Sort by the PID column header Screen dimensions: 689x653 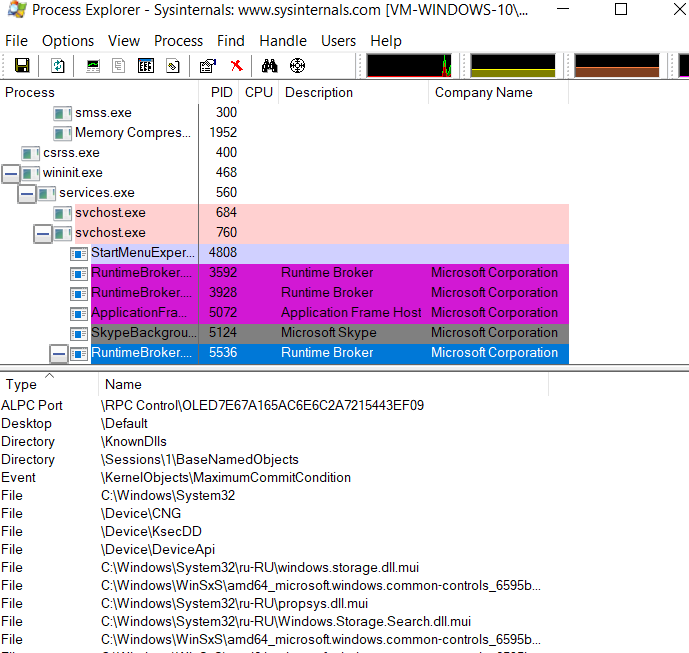219,92
